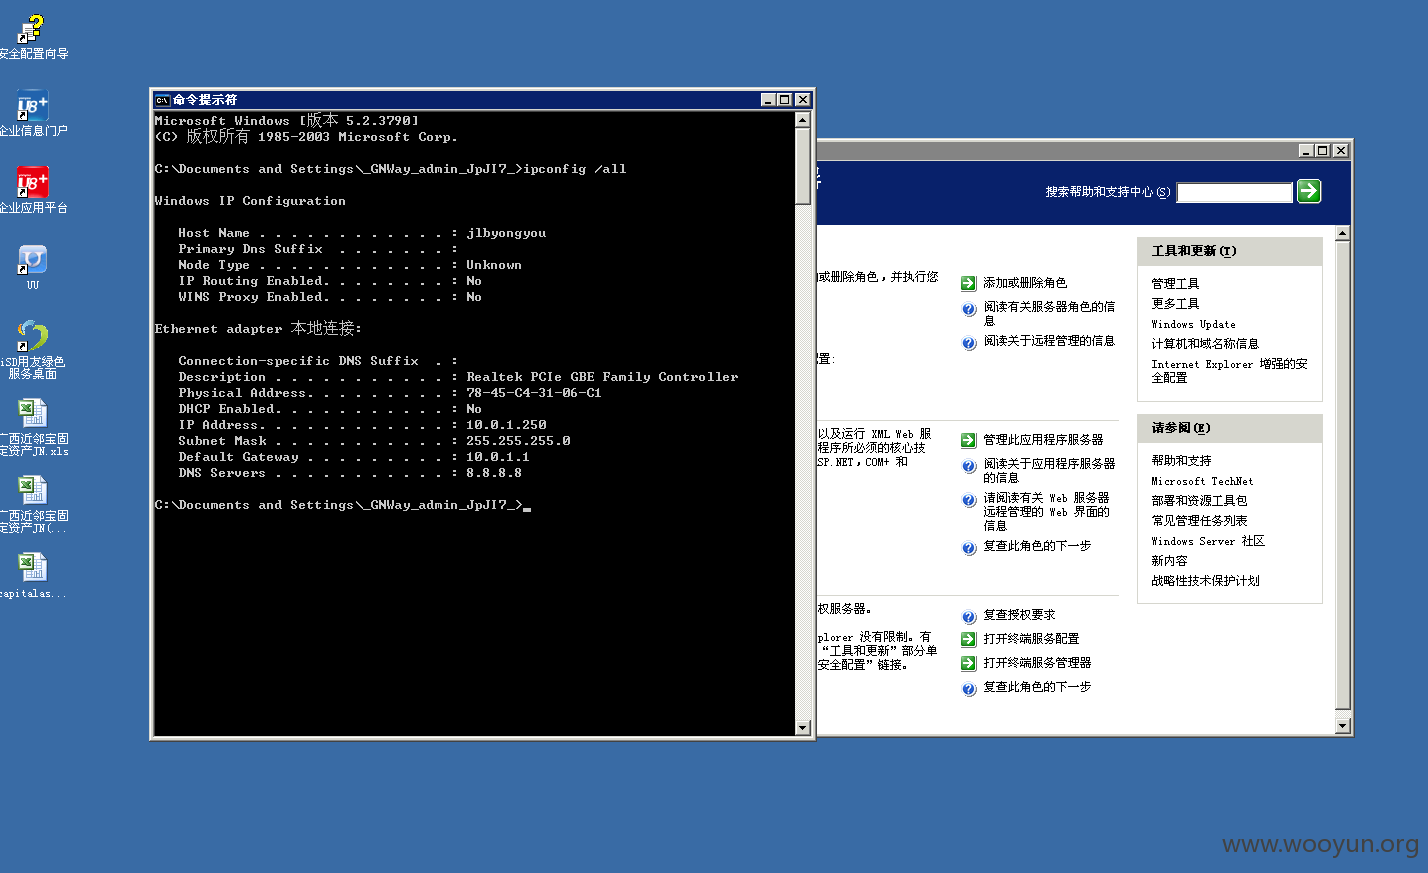1428x873 pixels.
Task: Click the server manager window scroll up arrow
Action: [x=1343, y=233]
